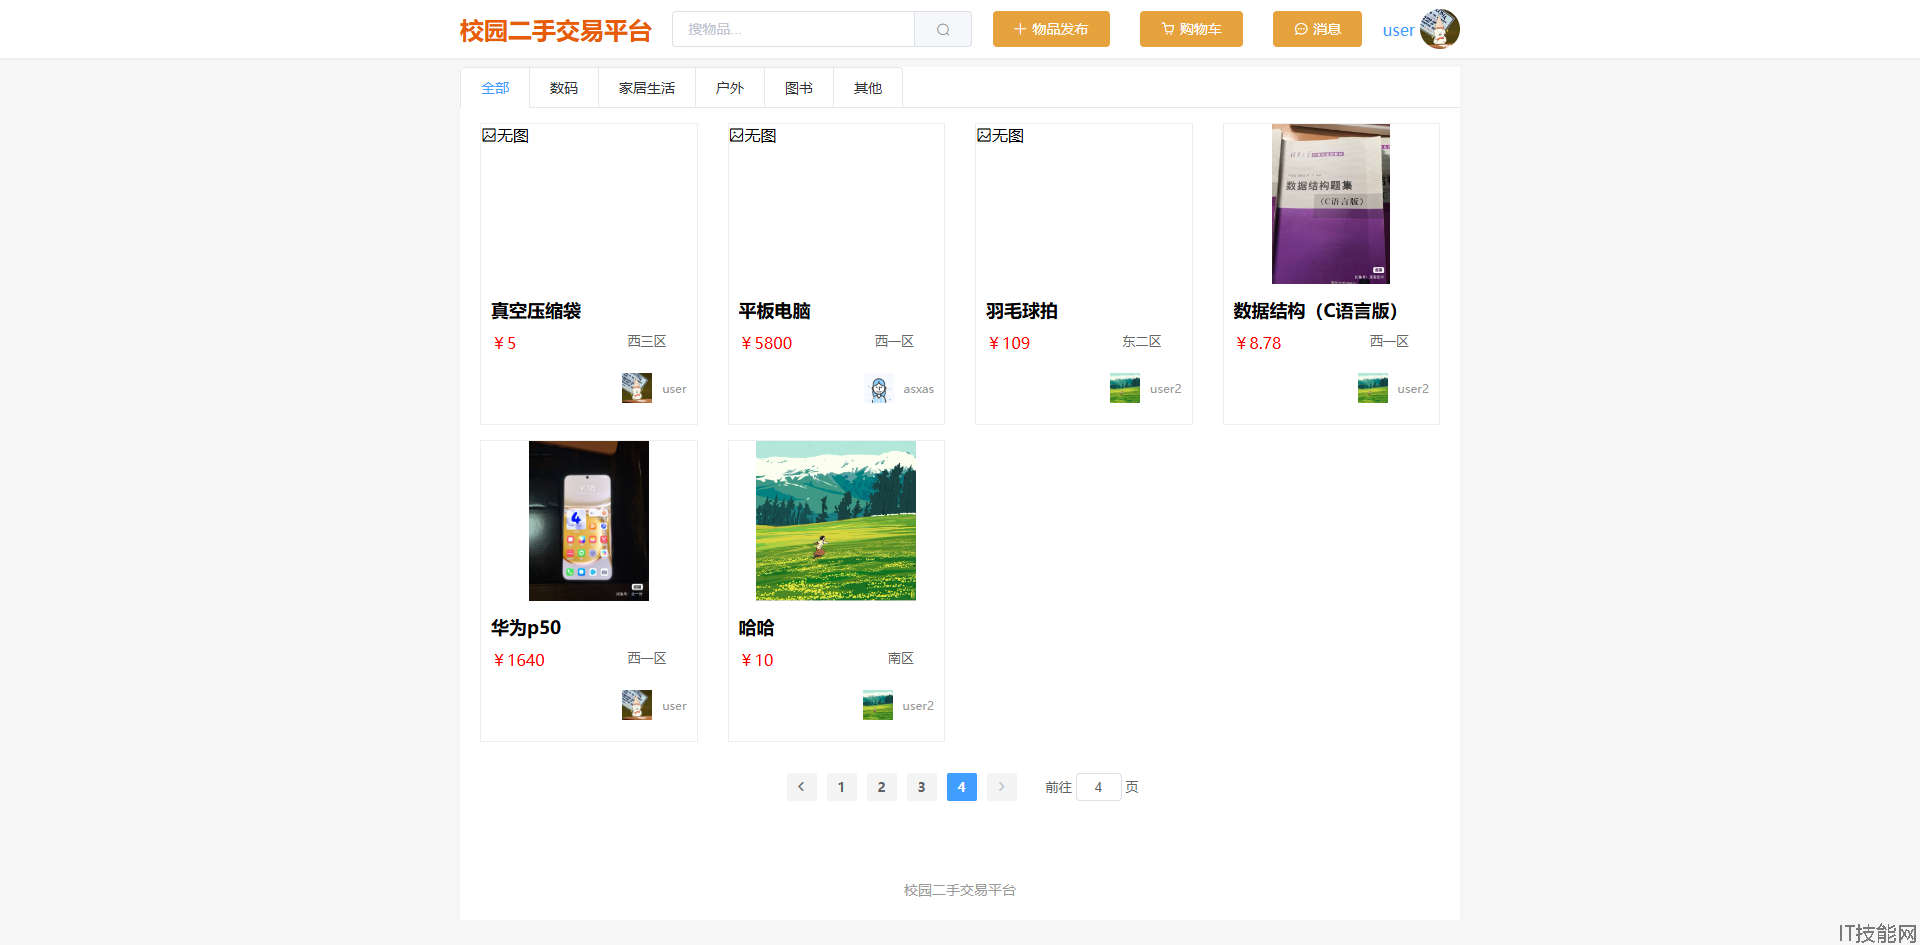Open user2 avatar on 数据结构 card
Image resolution: width=1920 pixels, height=945 pixels.
(x=1373, y=388)
